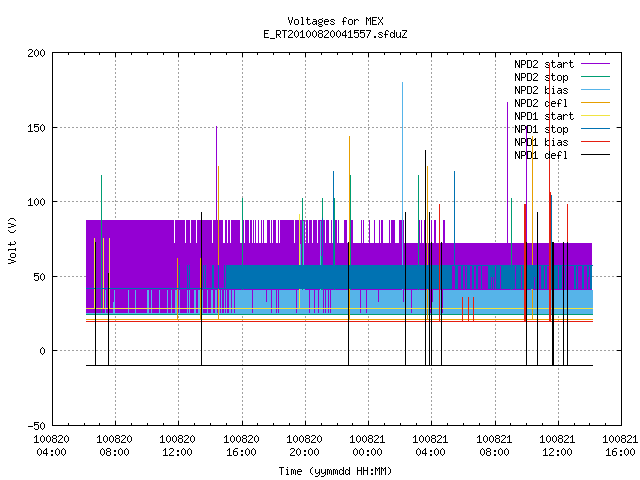Viewport: 640px width, 480px height.
Task: Click the black NPD1 defl legend line sample
Action: click(595, 155)
